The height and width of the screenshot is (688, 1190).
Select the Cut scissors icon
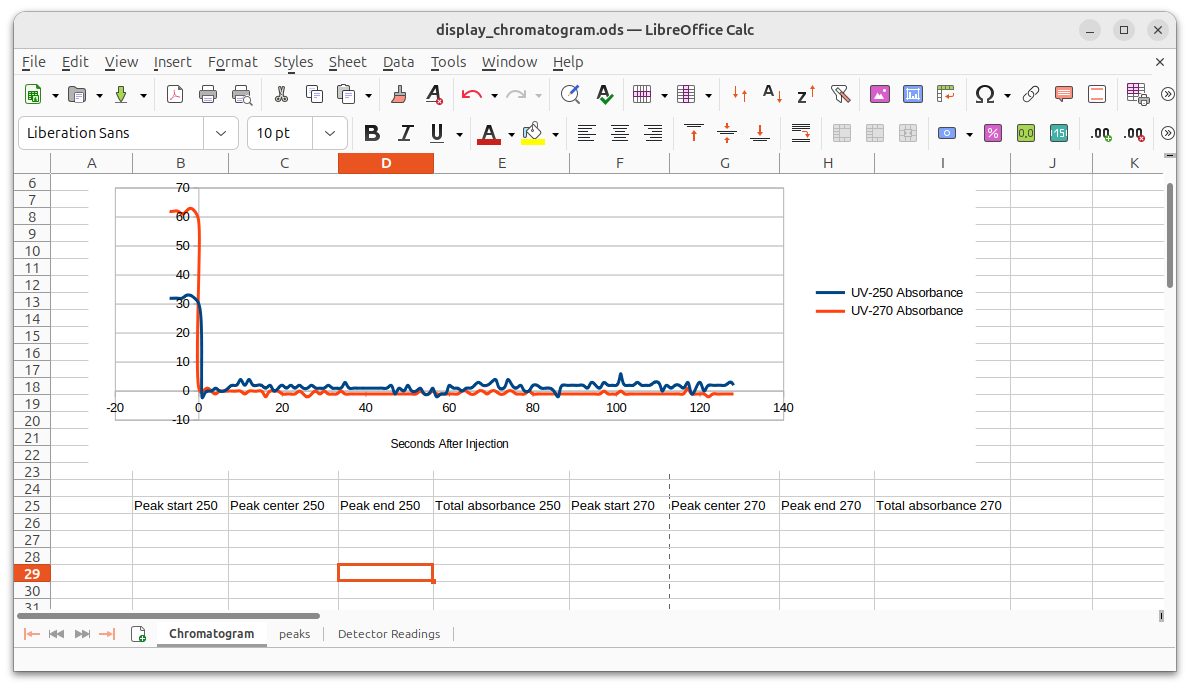coord(281,94)
